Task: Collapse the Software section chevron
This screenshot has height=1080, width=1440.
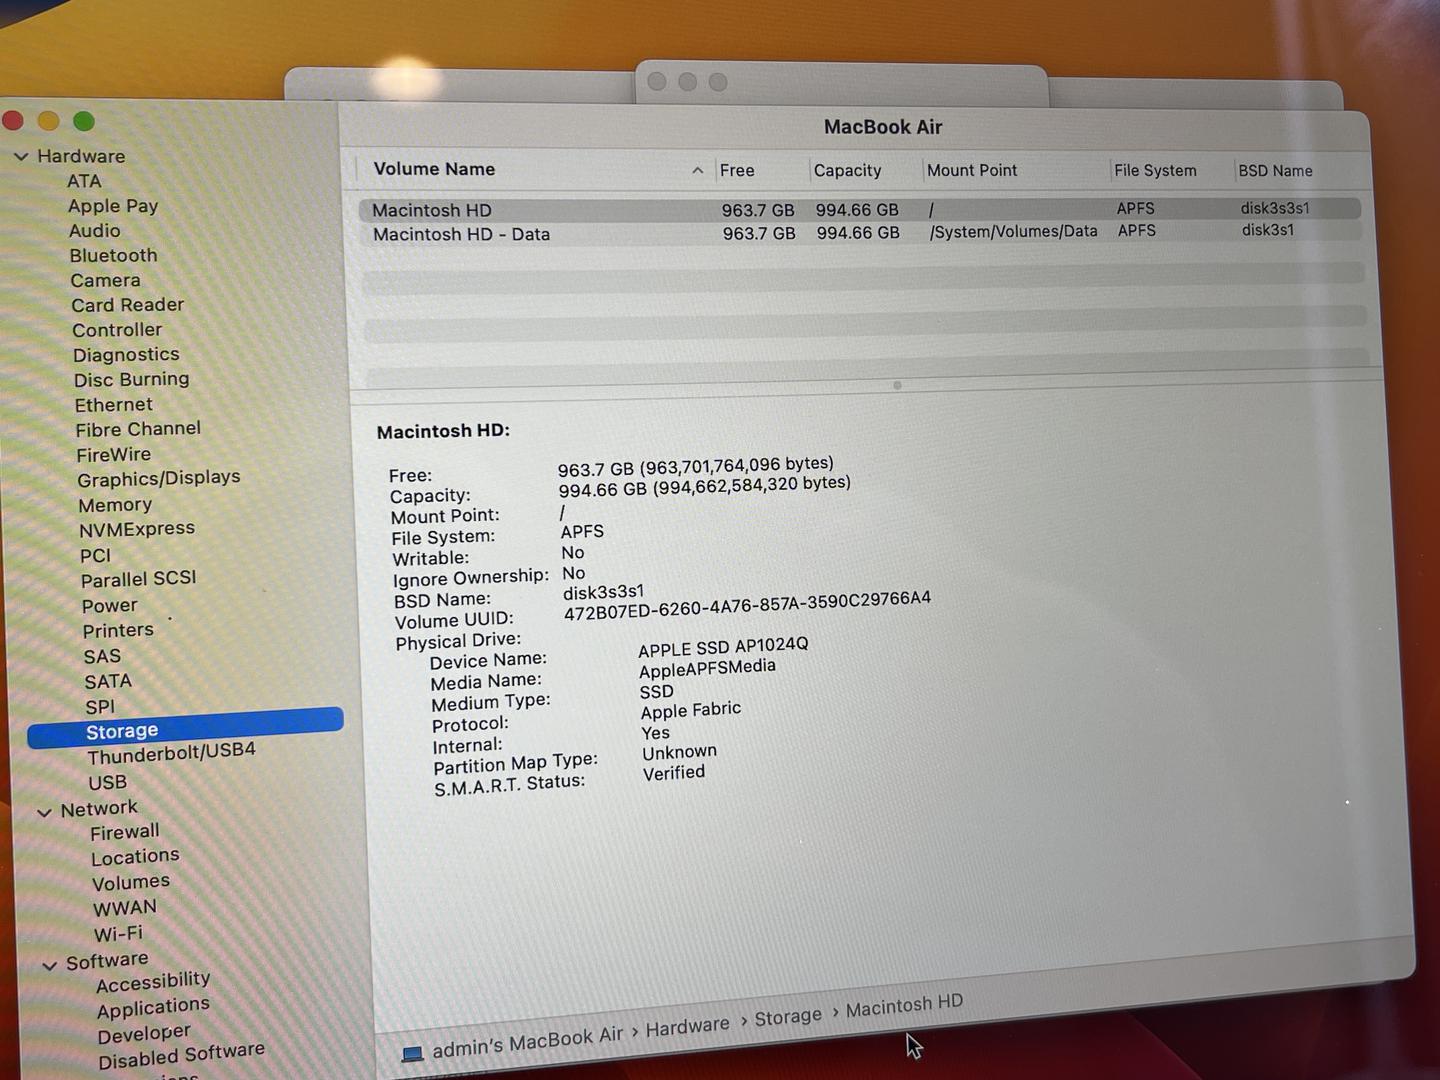Action: (49, 965)
